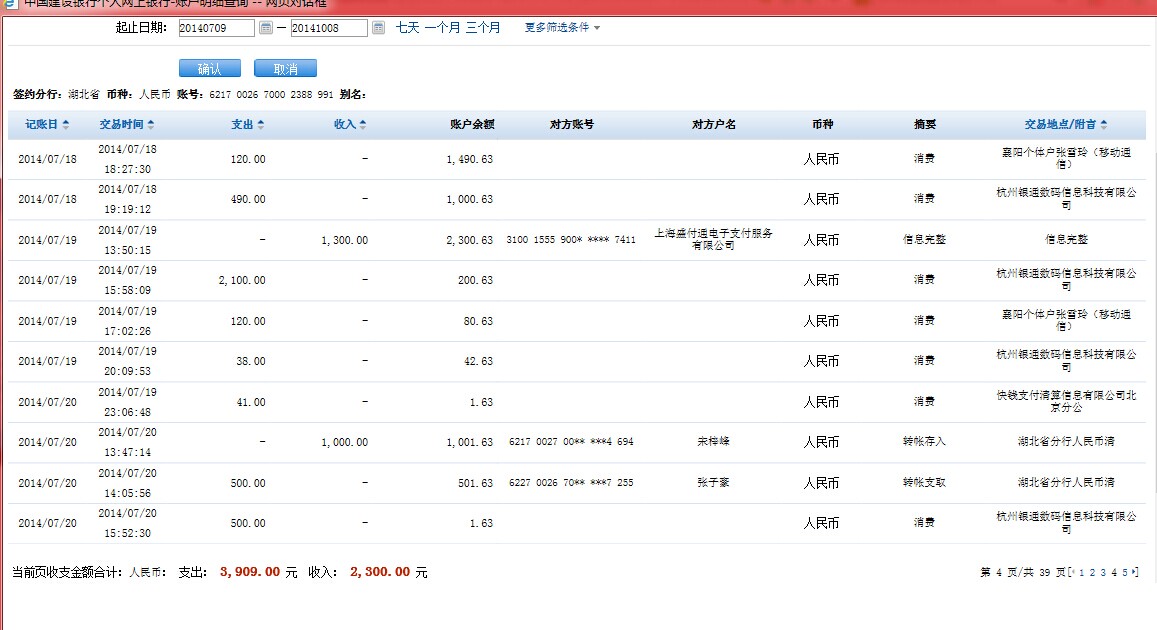
Task: Select the 三个月 date range shortcut
Action: (483, 28)
